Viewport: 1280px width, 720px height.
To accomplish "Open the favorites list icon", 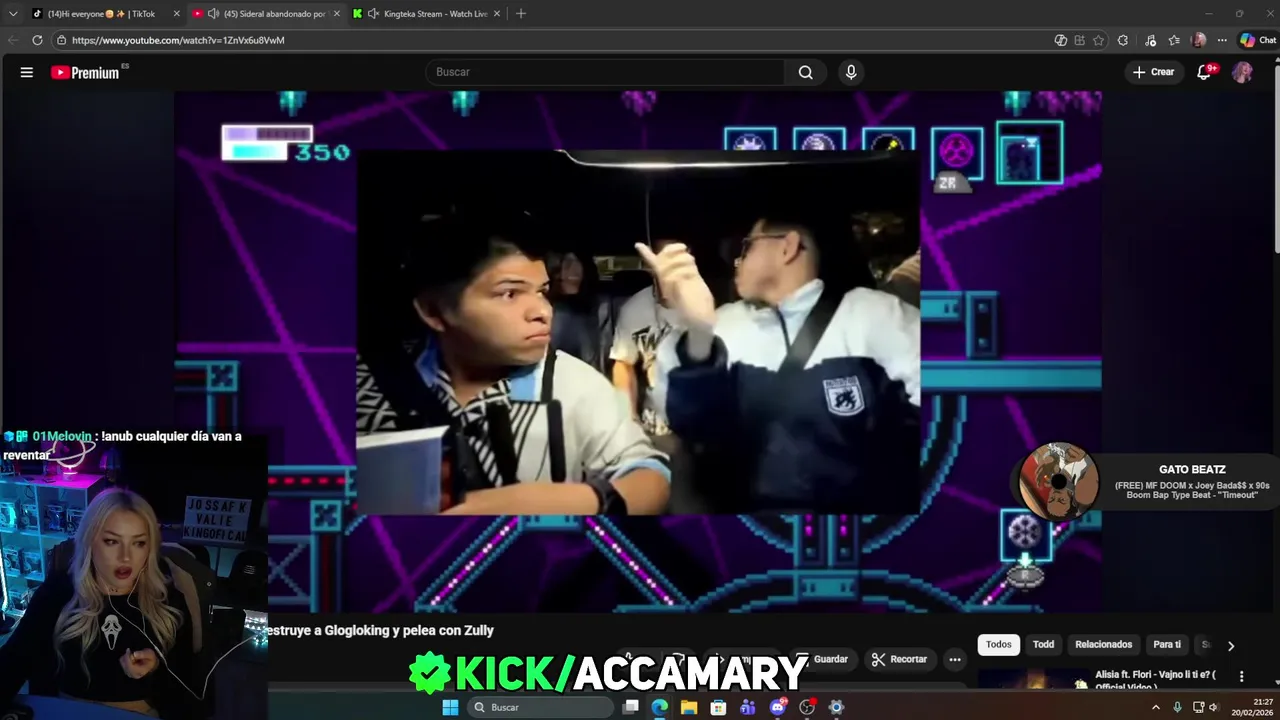I will point(1174,40).
